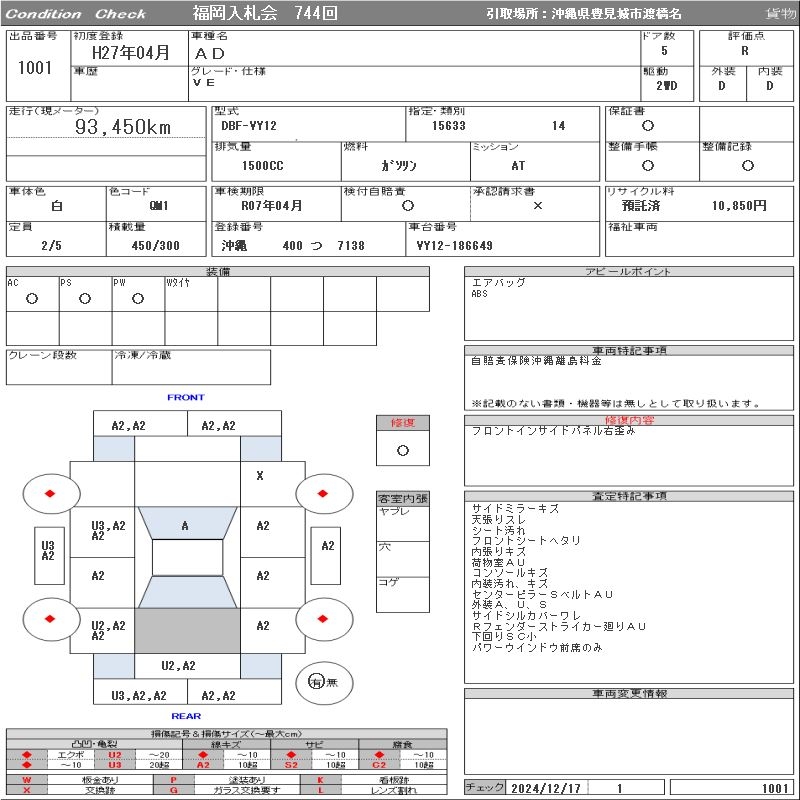Click the 保証書 warranty circle mark
This screenshot has height=800, width=800.
(x=648, y=126)
